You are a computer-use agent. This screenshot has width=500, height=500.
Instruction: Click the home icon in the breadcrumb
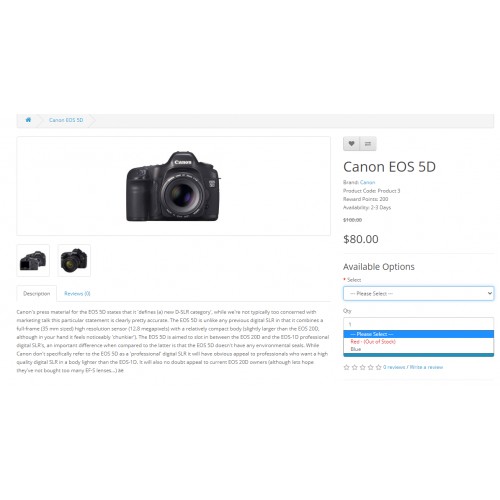(28, 120)
